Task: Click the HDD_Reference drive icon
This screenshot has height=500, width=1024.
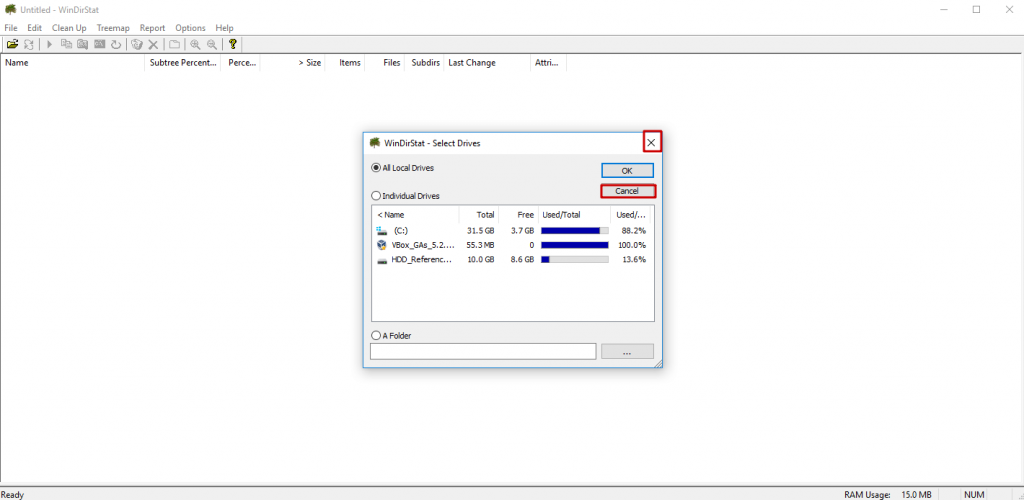Action: [x=382, y=260]
